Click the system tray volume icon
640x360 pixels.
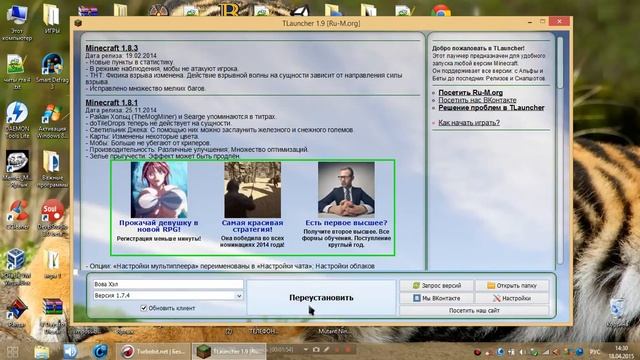[523, 352]
